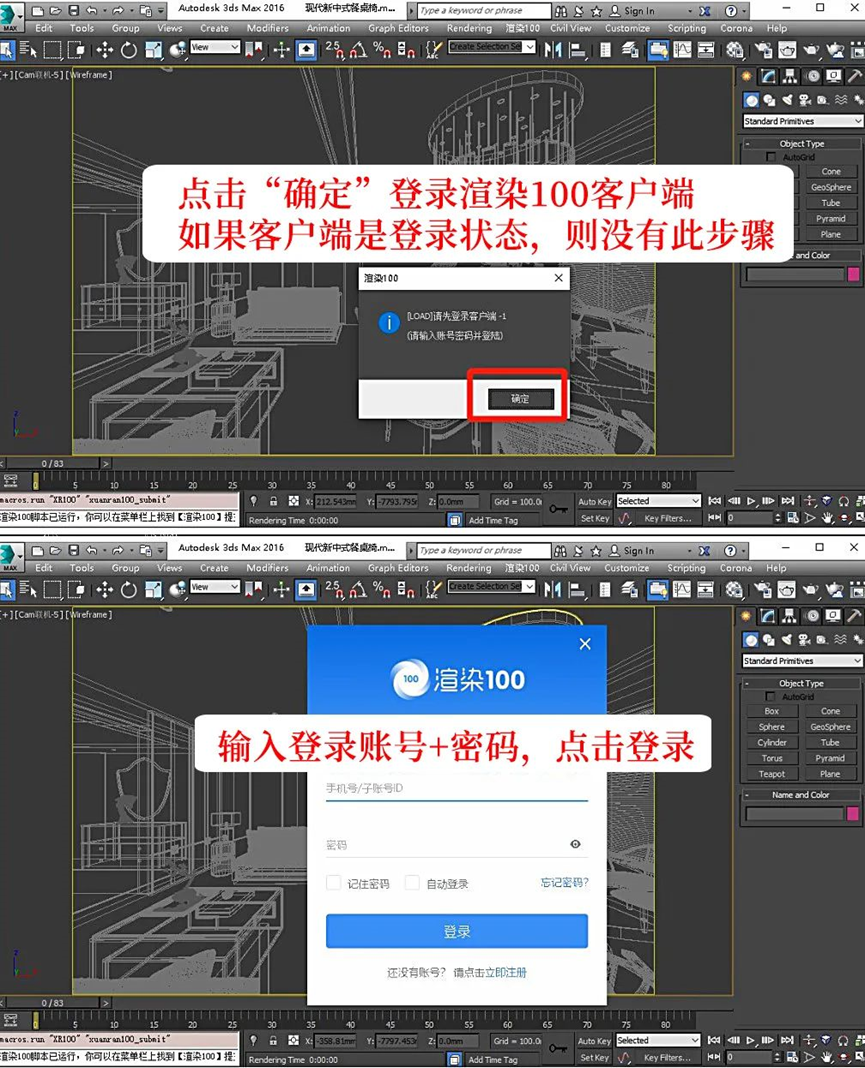Open Selected key dropdown in 确定-dialog window

(658, 501)
